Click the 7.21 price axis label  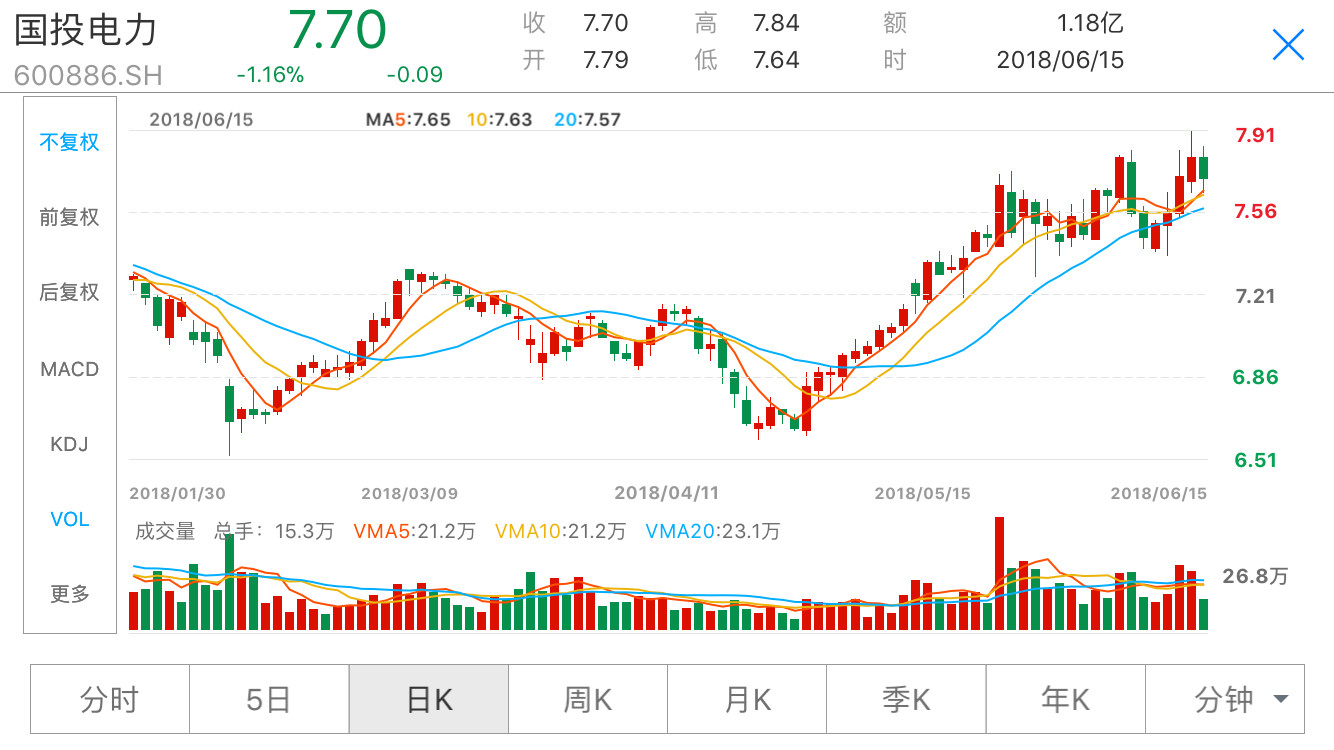(x=1255, y=296)
